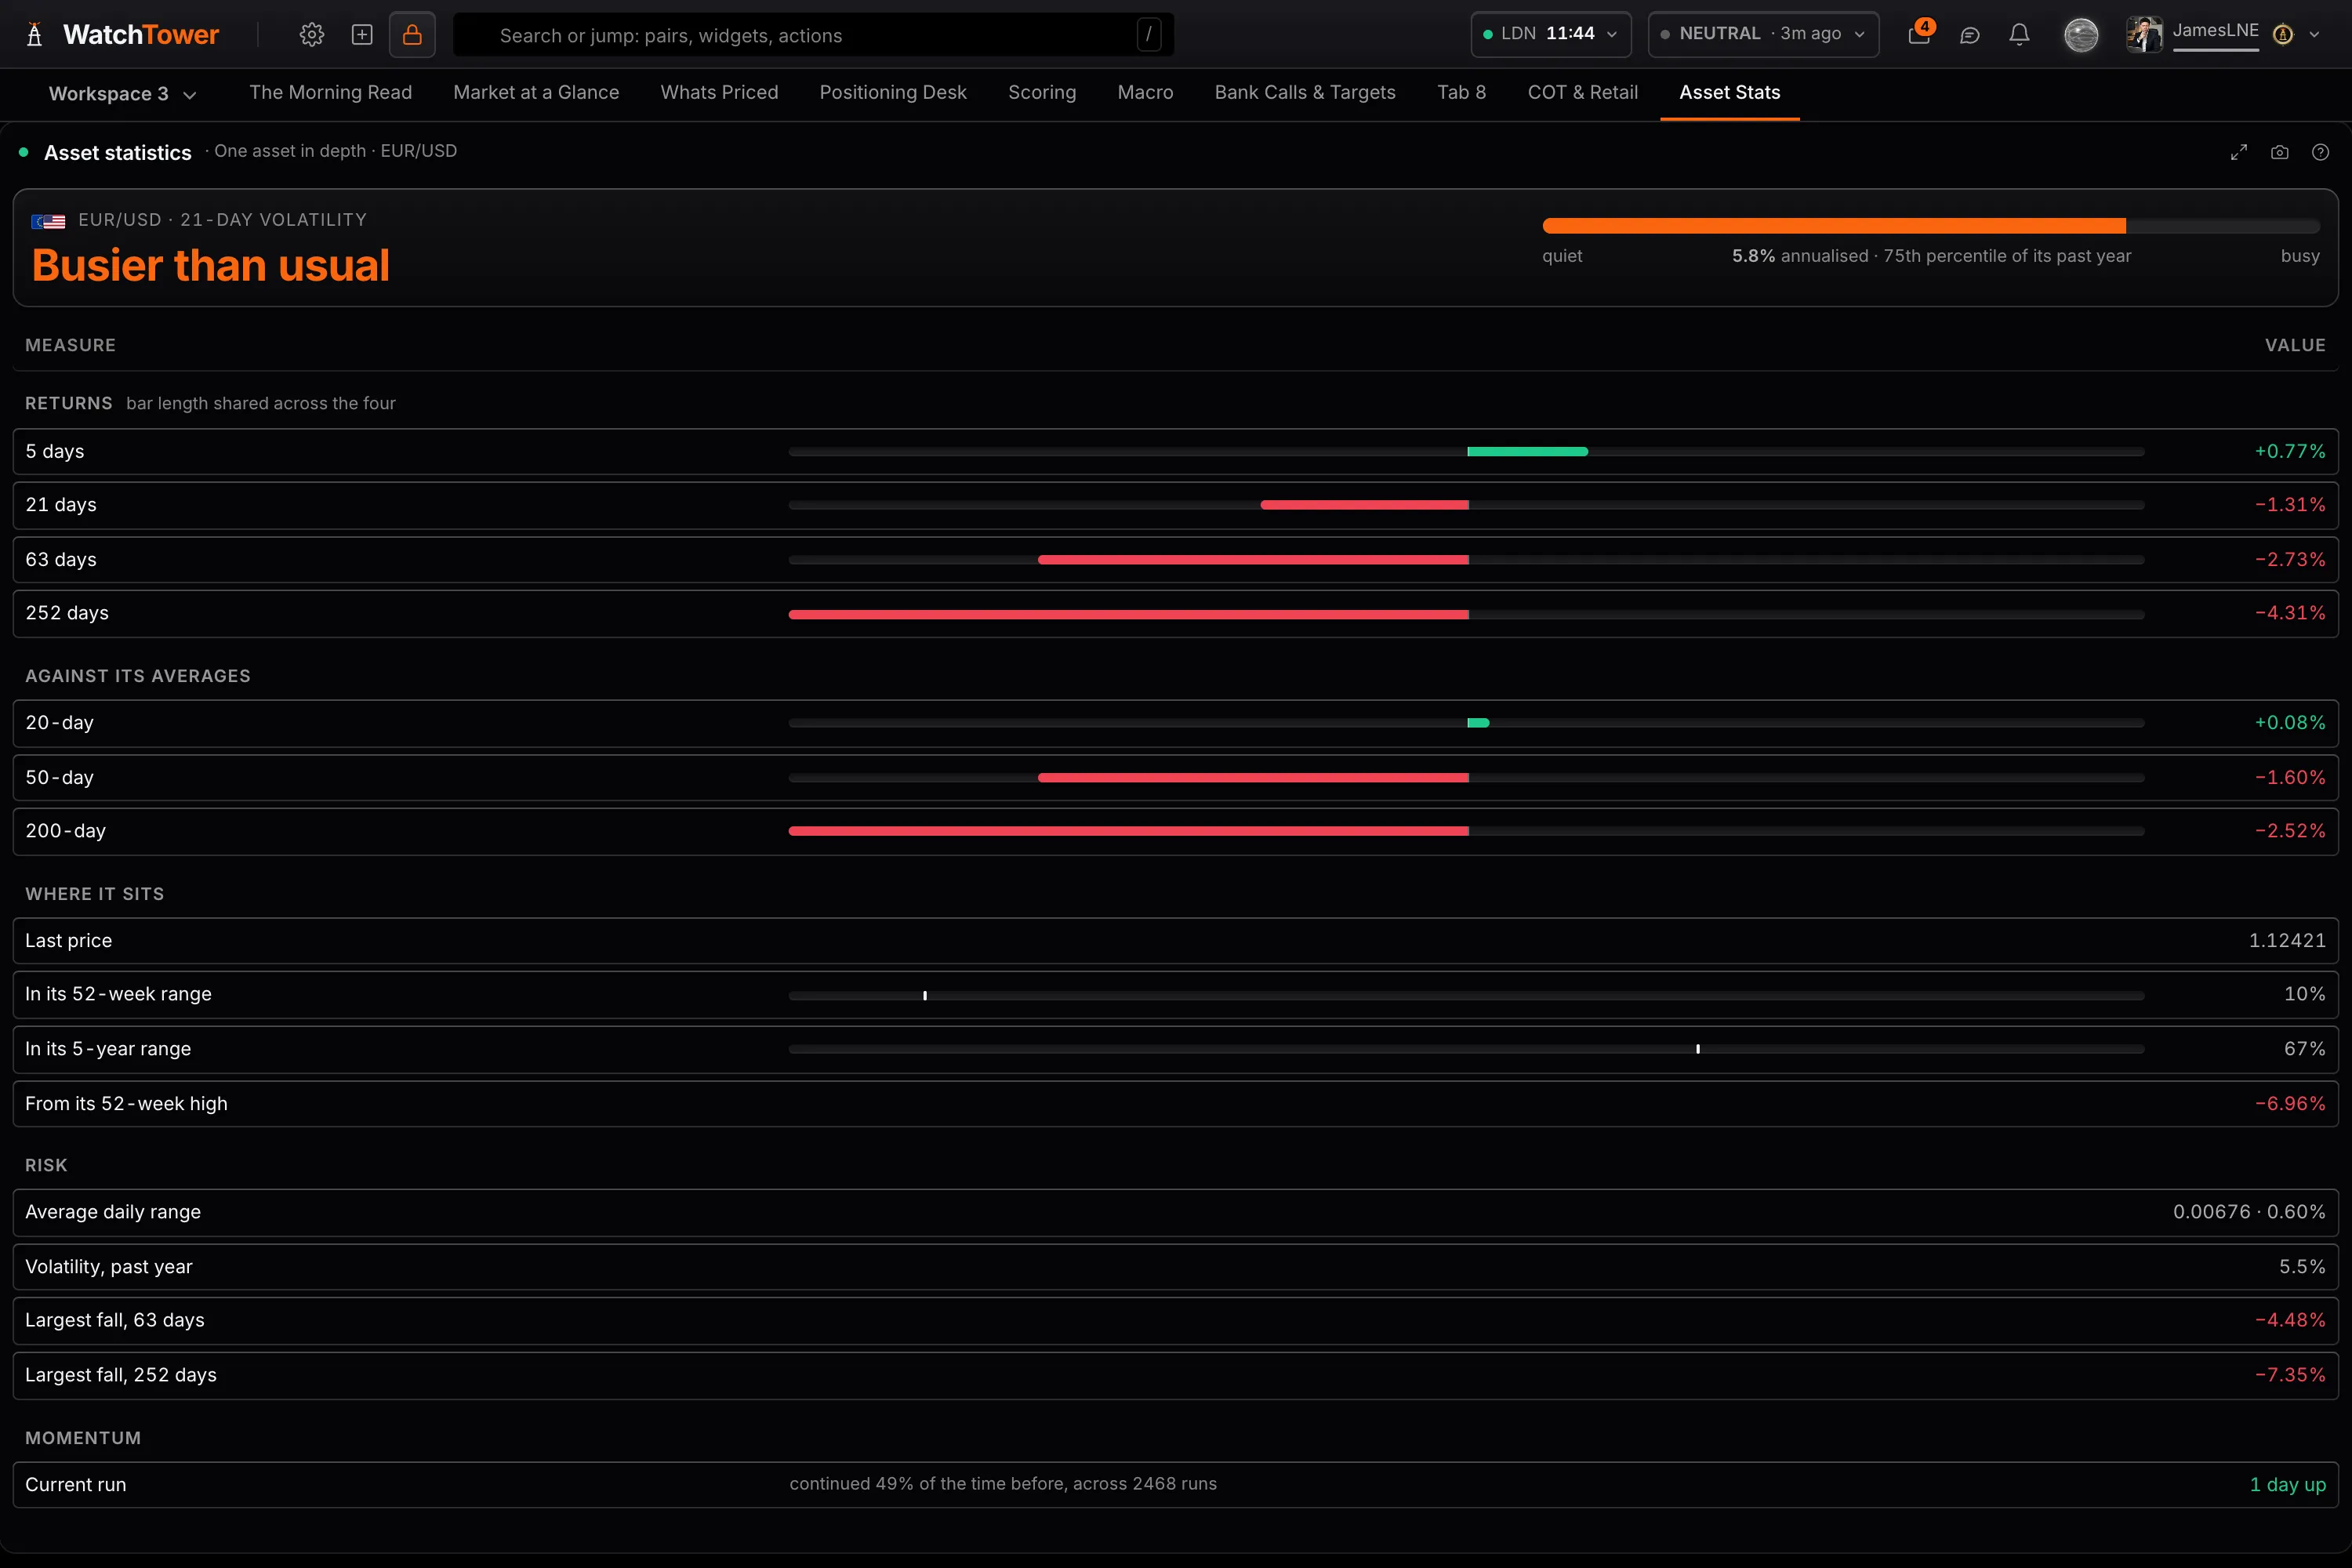The height and width of the screenshot is (1568, 2352).
Task: Toggle the orange layout lock button
Action: (x=412, y=35)
